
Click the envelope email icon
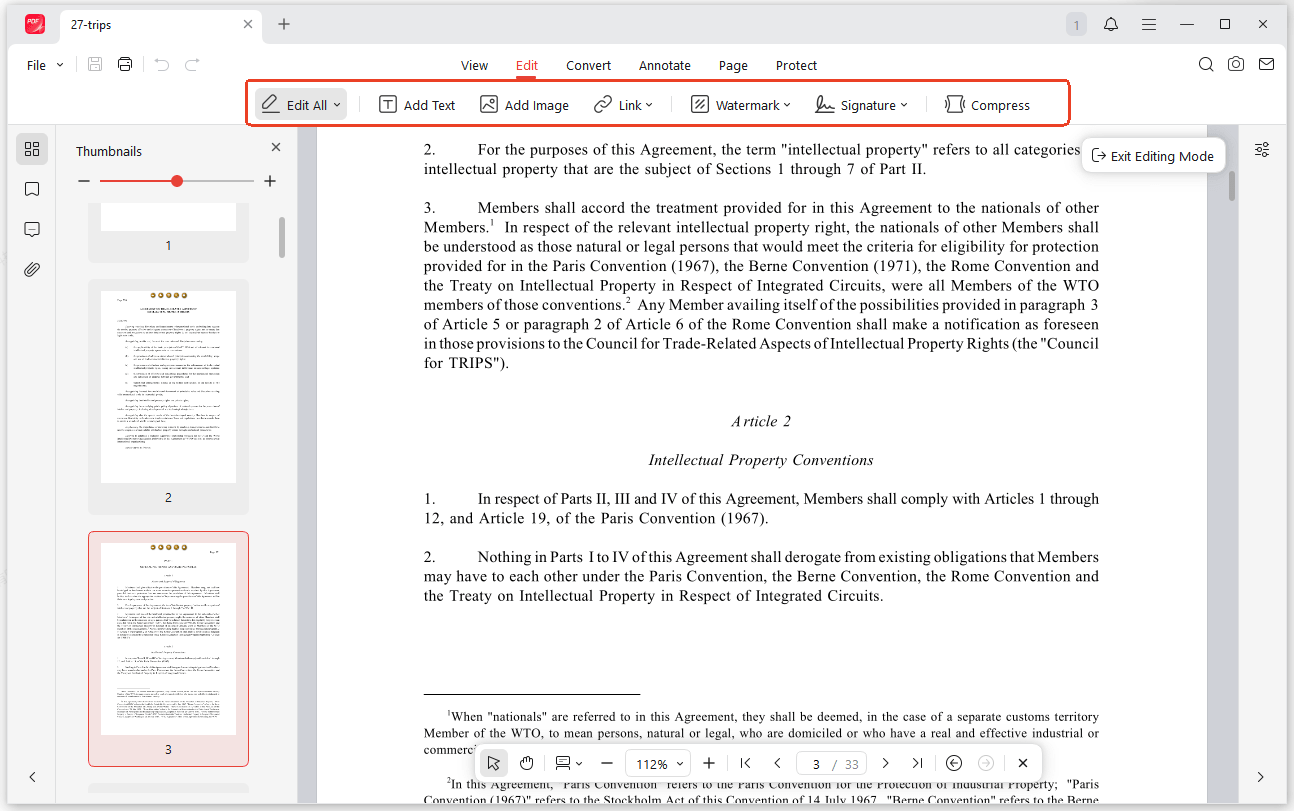click(x=1266, y=64)
